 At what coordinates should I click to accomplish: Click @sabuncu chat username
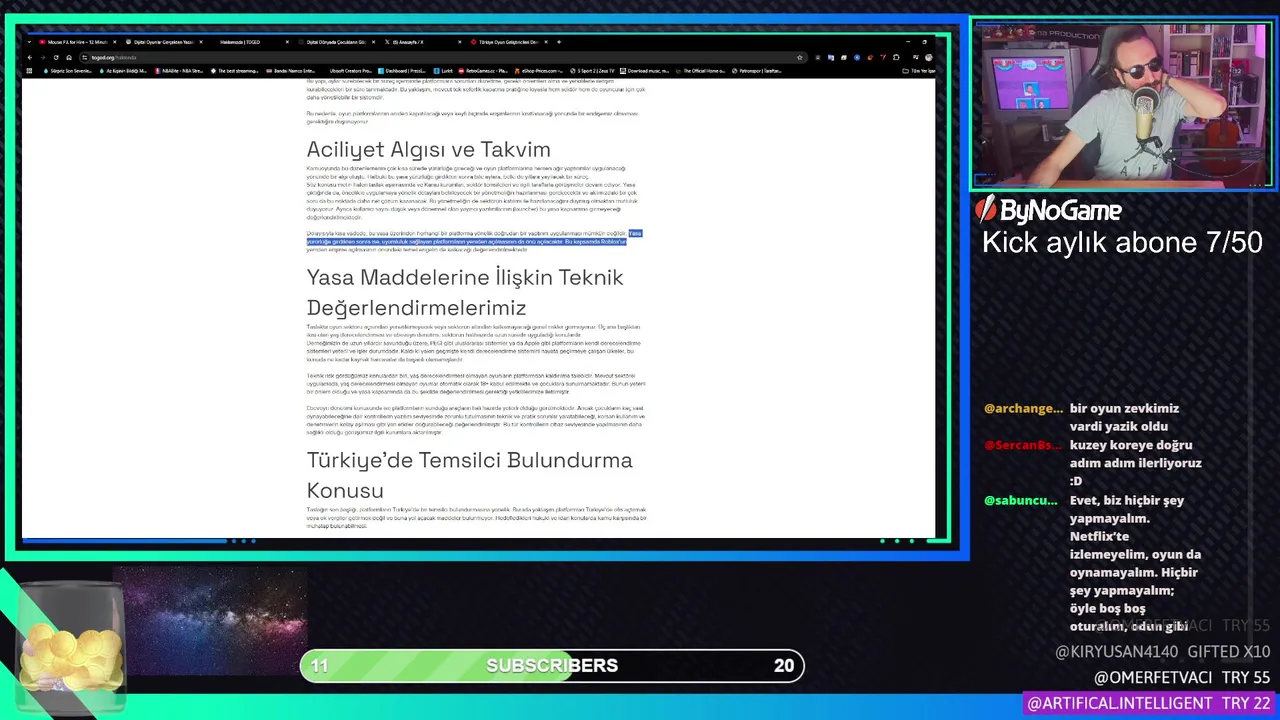[x=1020, y=500]
